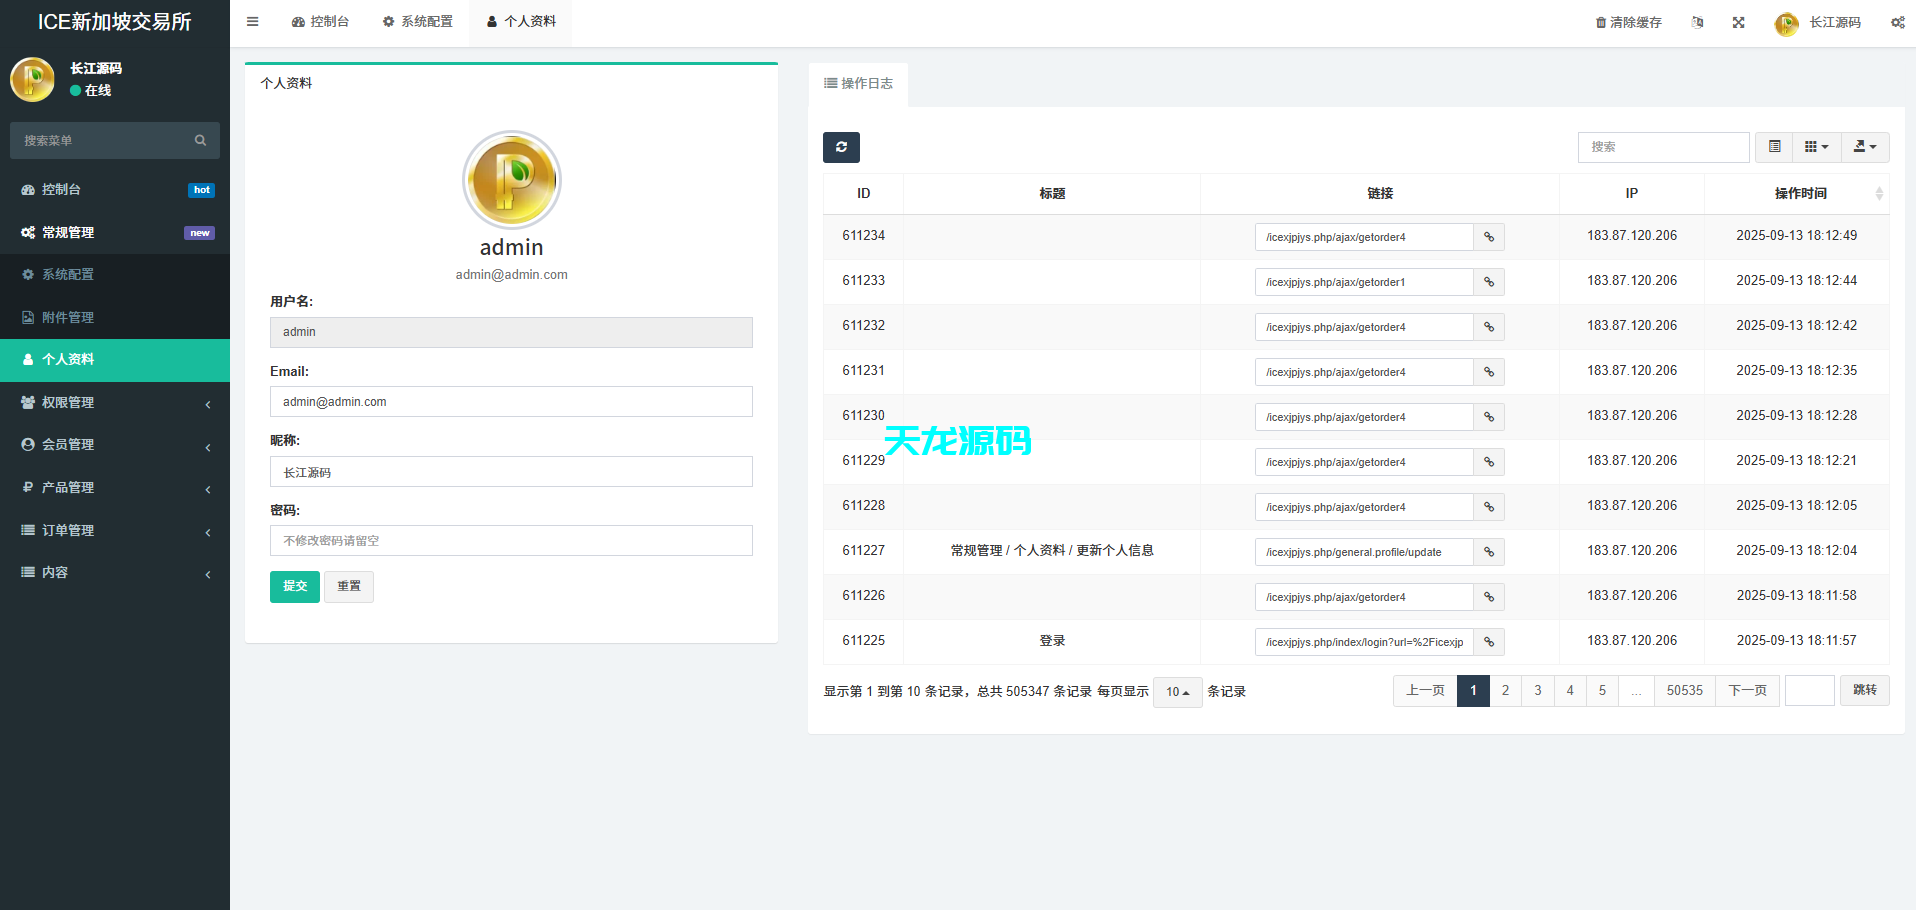Click the 提交 submit button
Image resolution: width=1916 pixels, height=910 pixels.
tap(294, 586)
